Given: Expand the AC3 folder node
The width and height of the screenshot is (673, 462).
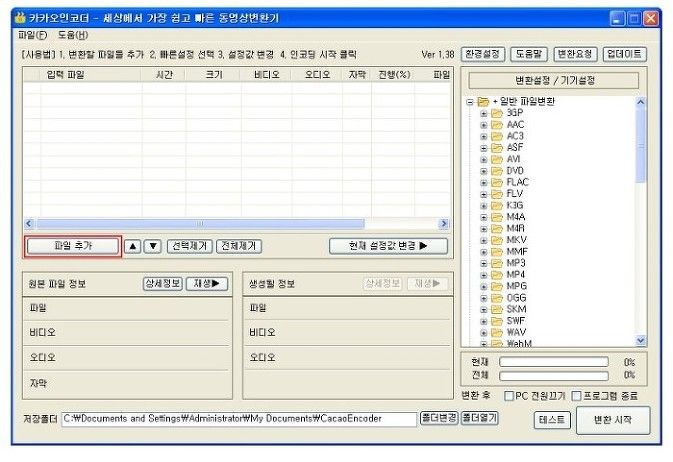Looking at the screenshot, I should (484, 137).
